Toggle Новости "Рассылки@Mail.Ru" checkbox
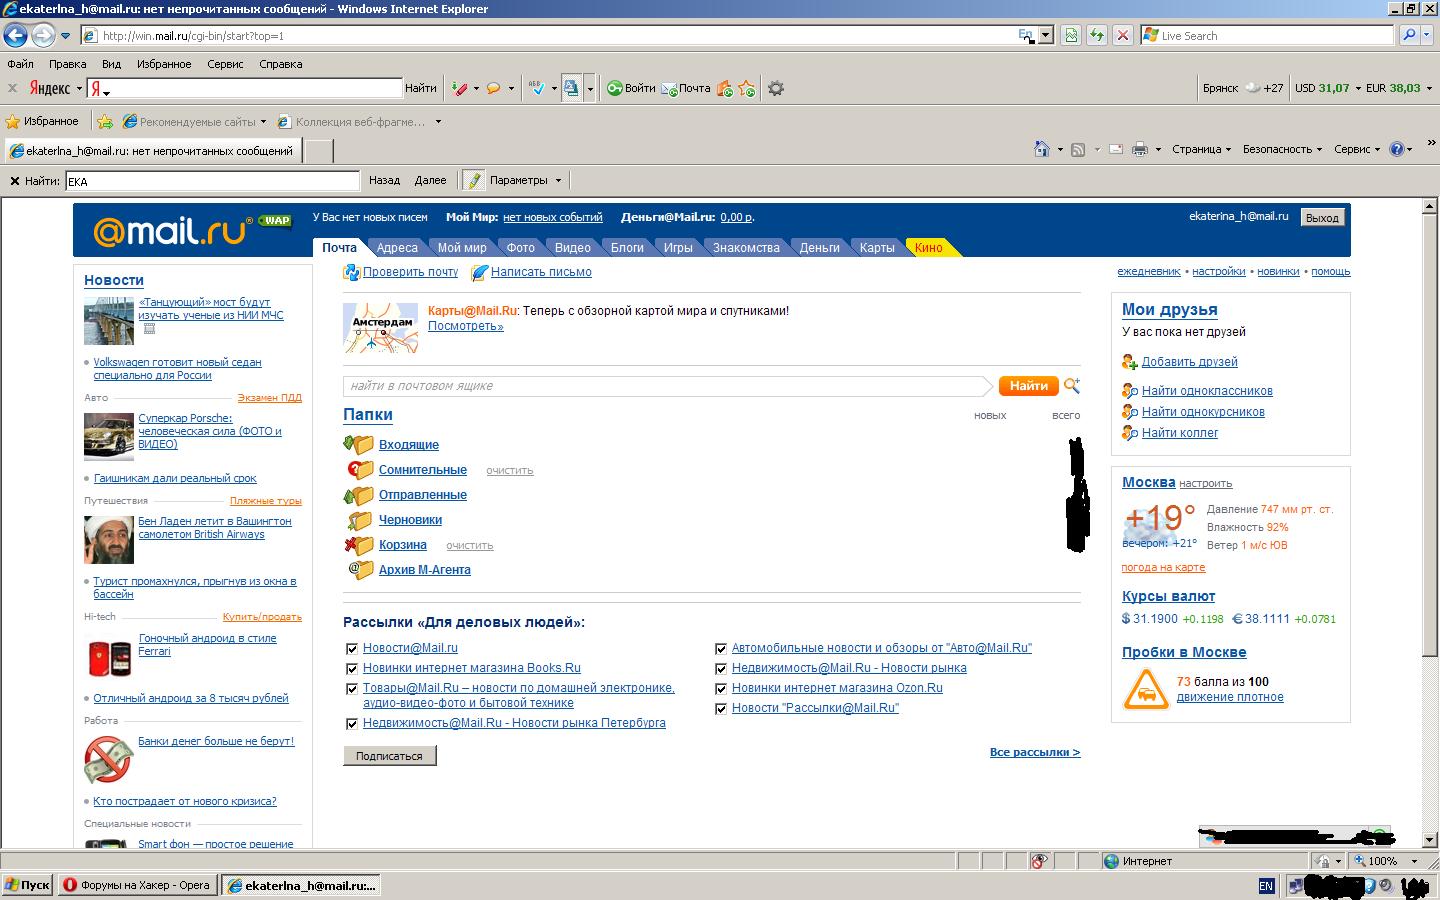 click(721, 708)
